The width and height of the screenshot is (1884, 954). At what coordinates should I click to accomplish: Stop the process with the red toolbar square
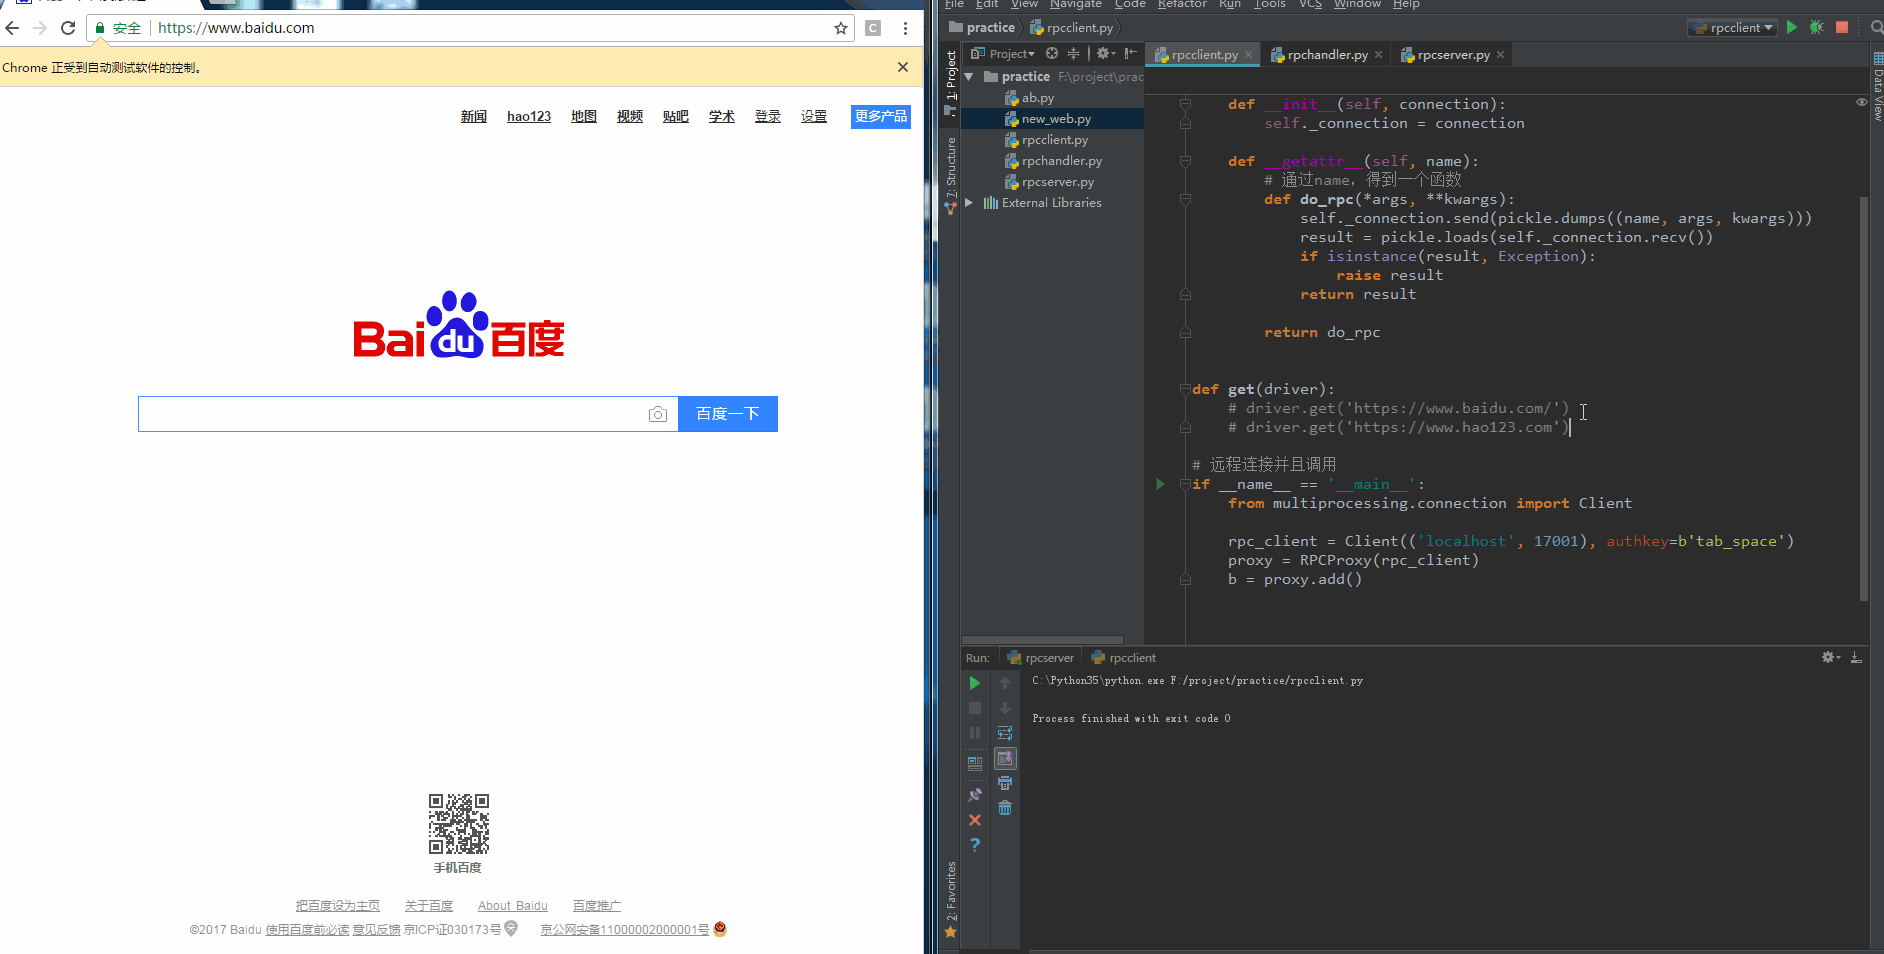click(x=1842, y=28)
